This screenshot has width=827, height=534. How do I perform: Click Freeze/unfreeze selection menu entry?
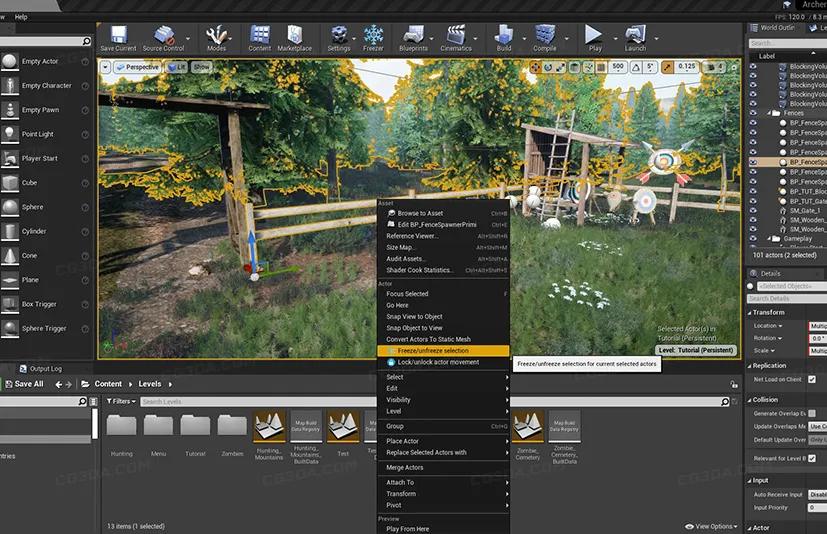click(443, 351)
